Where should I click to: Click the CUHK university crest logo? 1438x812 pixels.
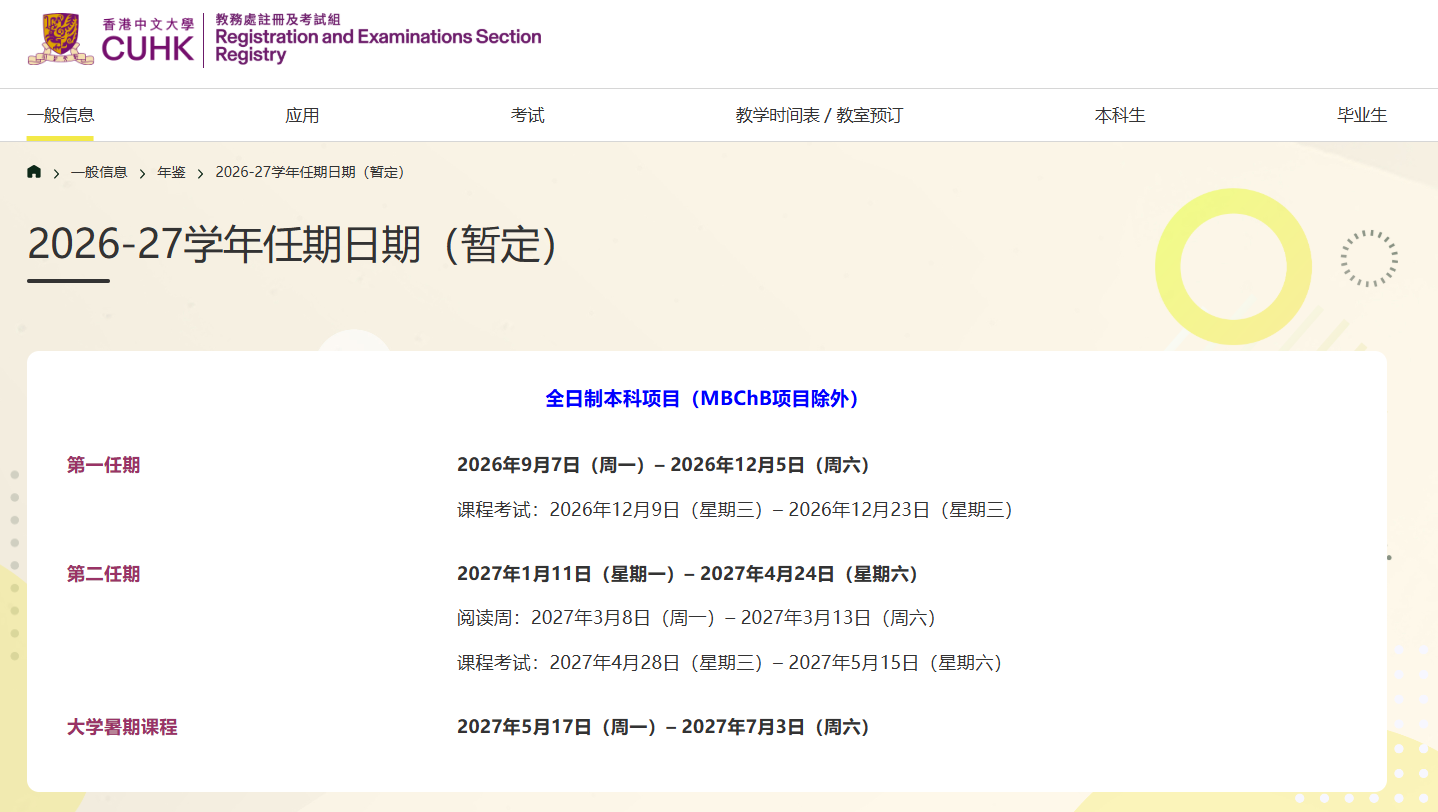tap(61, 40)
